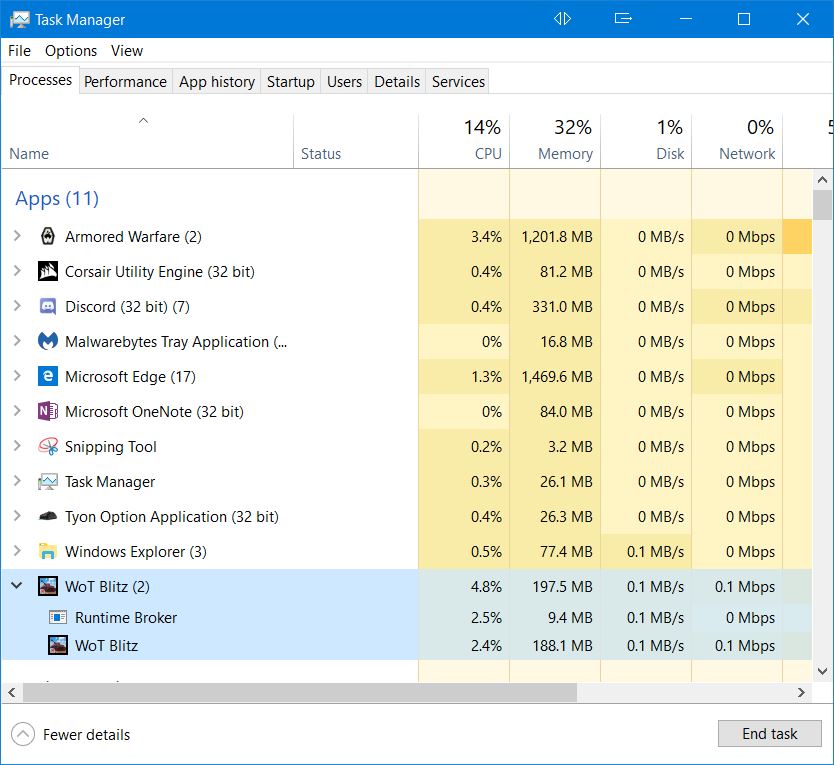Viewport: 834px width, 765px height.
Task: Click the Corsair Utility Engine icon
Action: pos(48,271)
